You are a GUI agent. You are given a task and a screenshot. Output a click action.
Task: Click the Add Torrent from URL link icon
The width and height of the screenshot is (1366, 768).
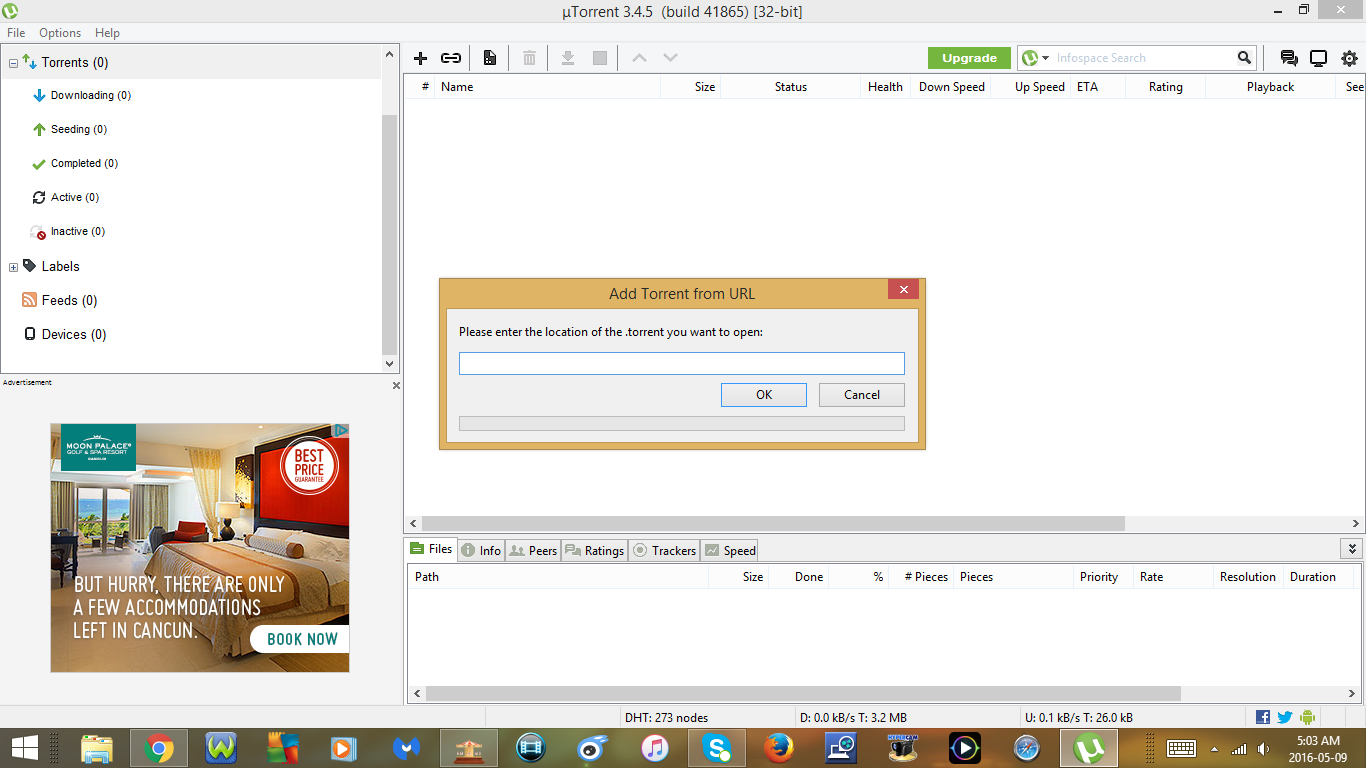[x=451, y=58]
